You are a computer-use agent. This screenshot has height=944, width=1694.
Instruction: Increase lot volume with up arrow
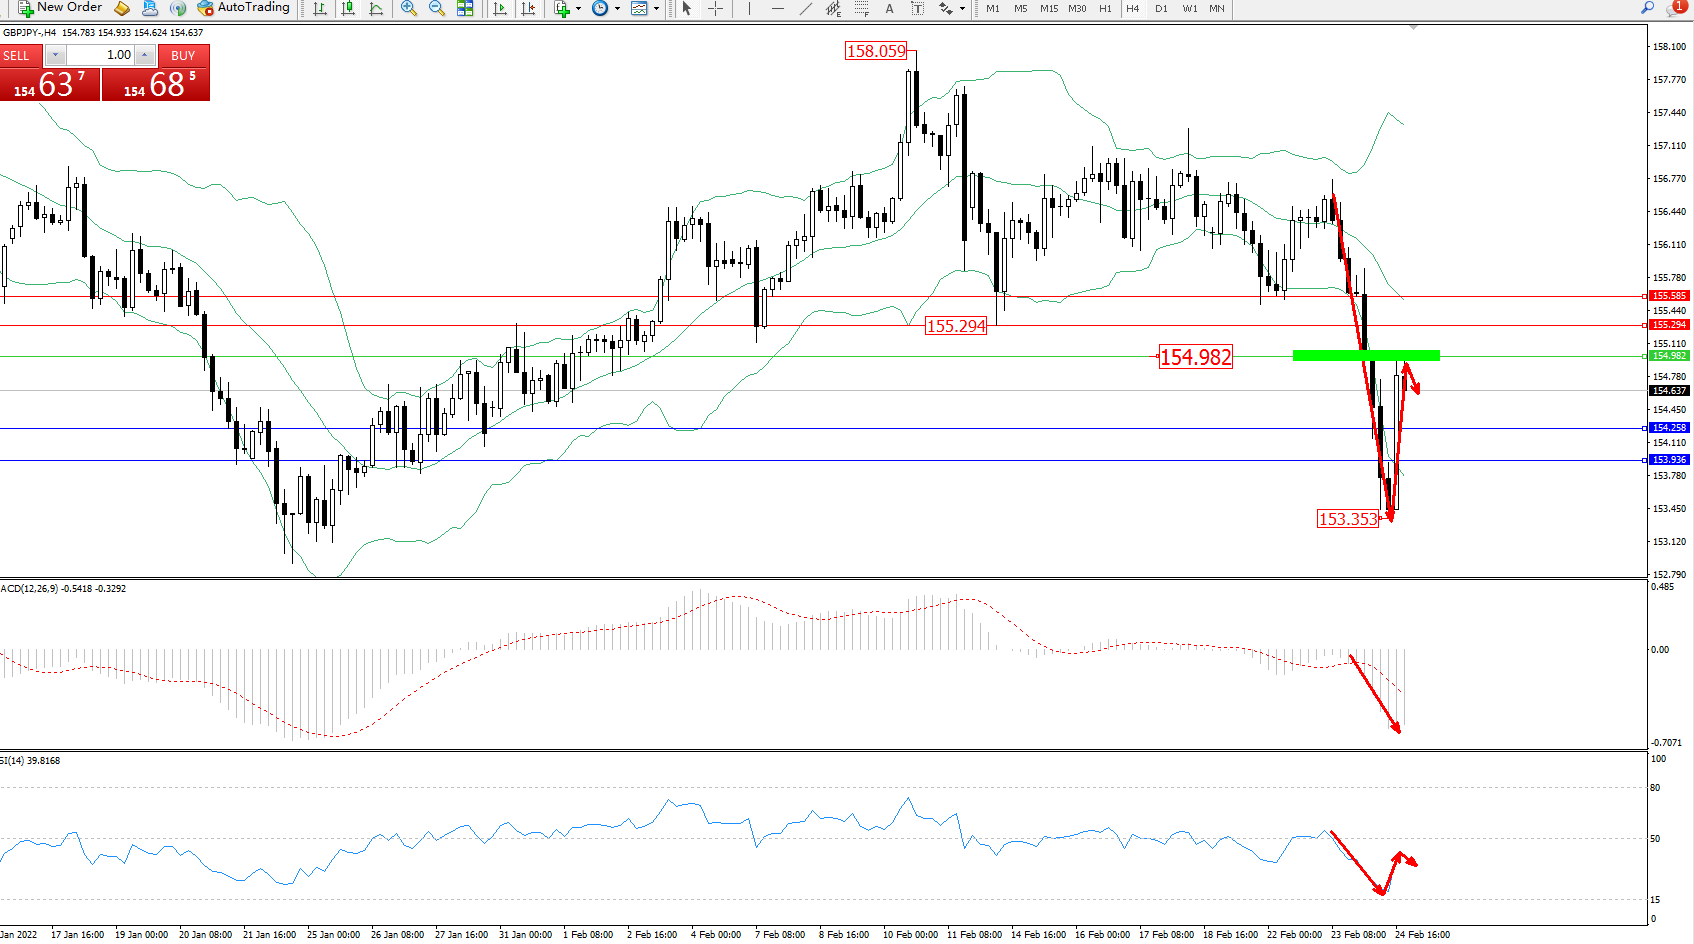pos(145,55)
